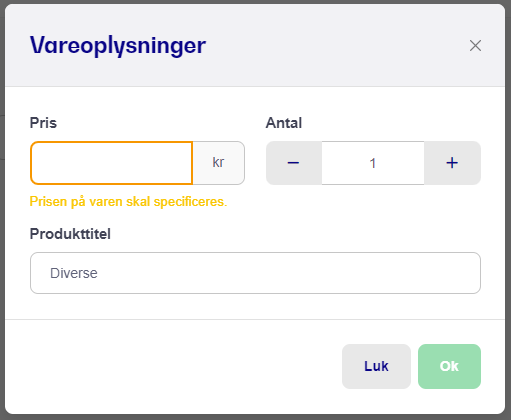
Task: Click the blank footer area left of Luk
Action: pyautogui.click(x=173, y=366)
